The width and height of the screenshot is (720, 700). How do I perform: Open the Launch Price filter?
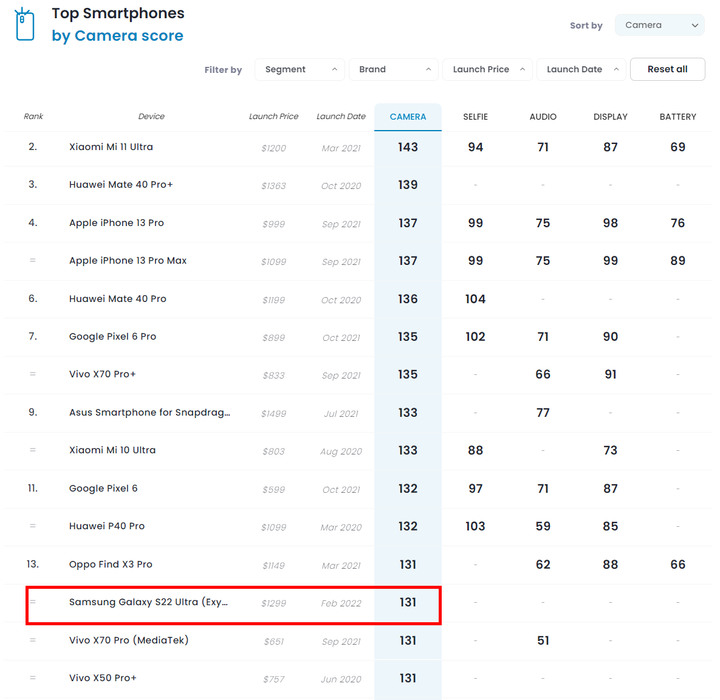coord(488,69)
